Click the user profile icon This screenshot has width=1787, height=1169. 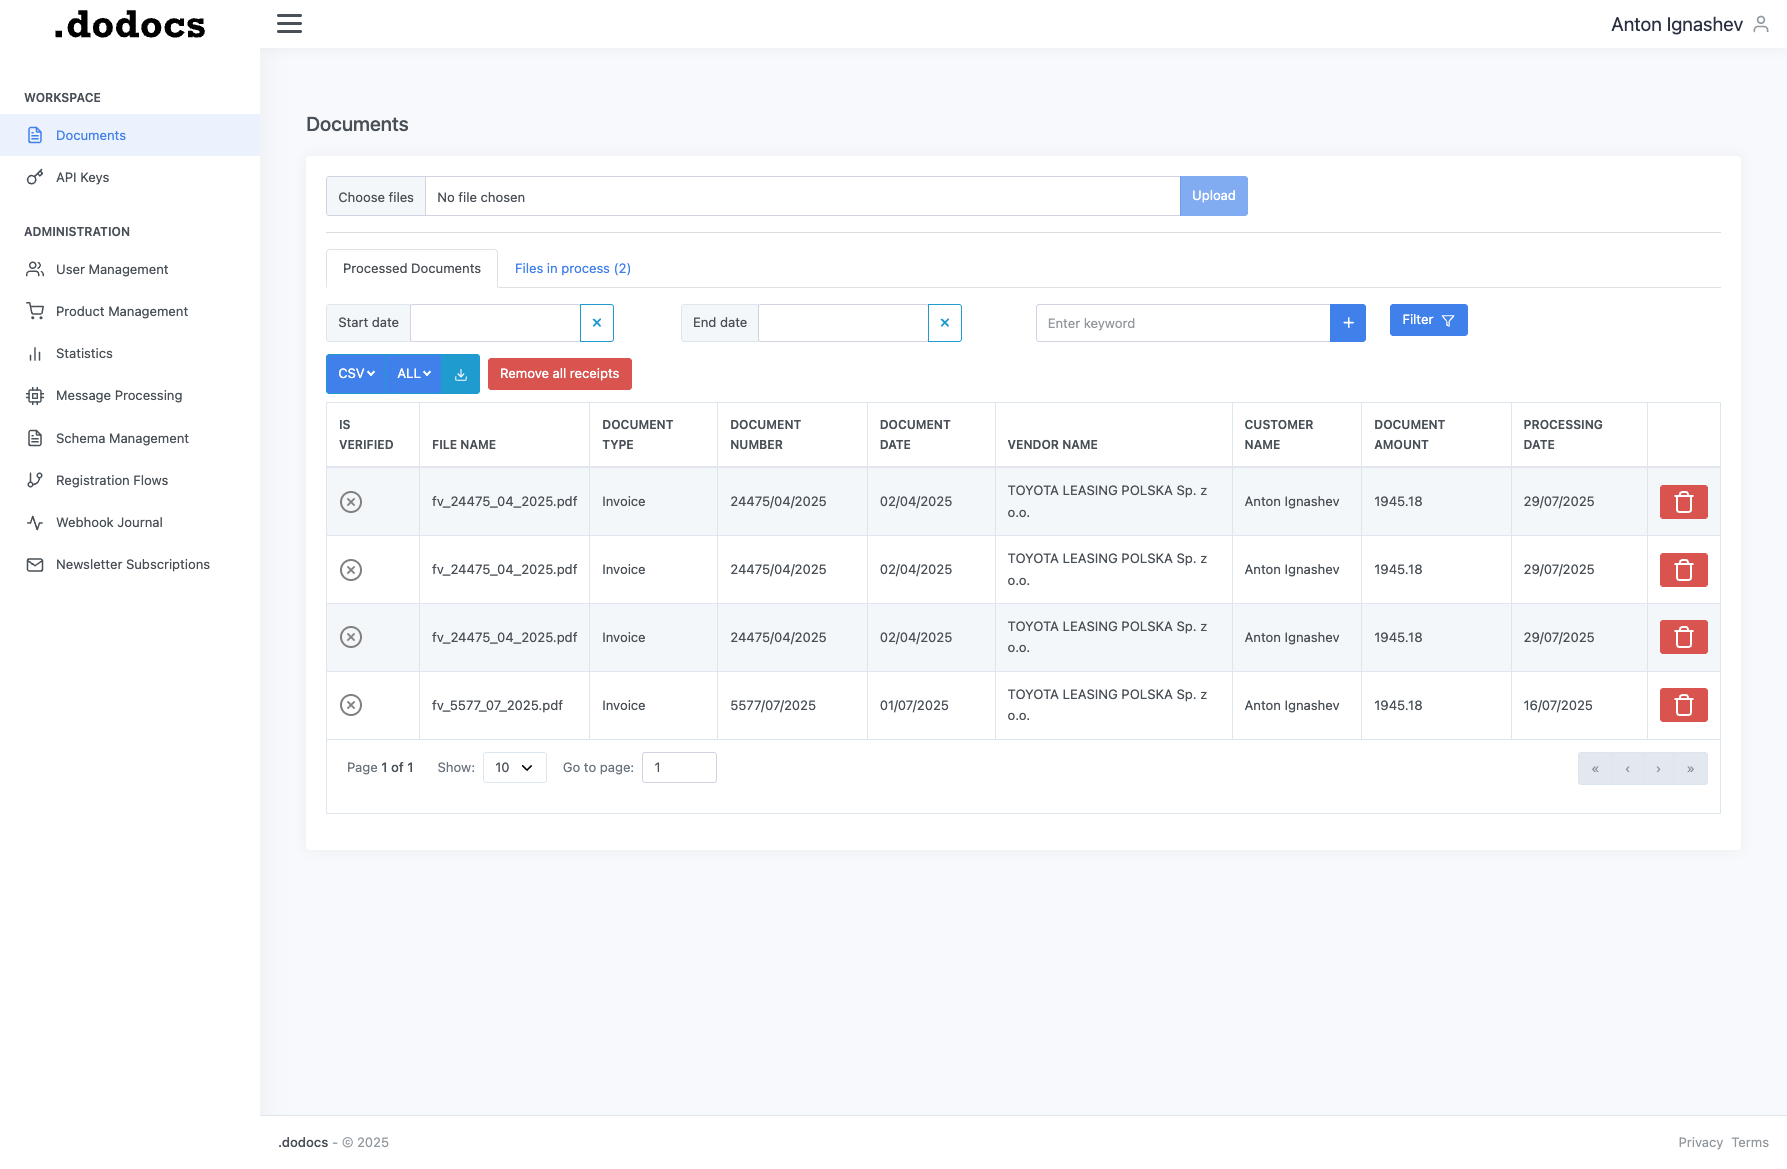1761,24
